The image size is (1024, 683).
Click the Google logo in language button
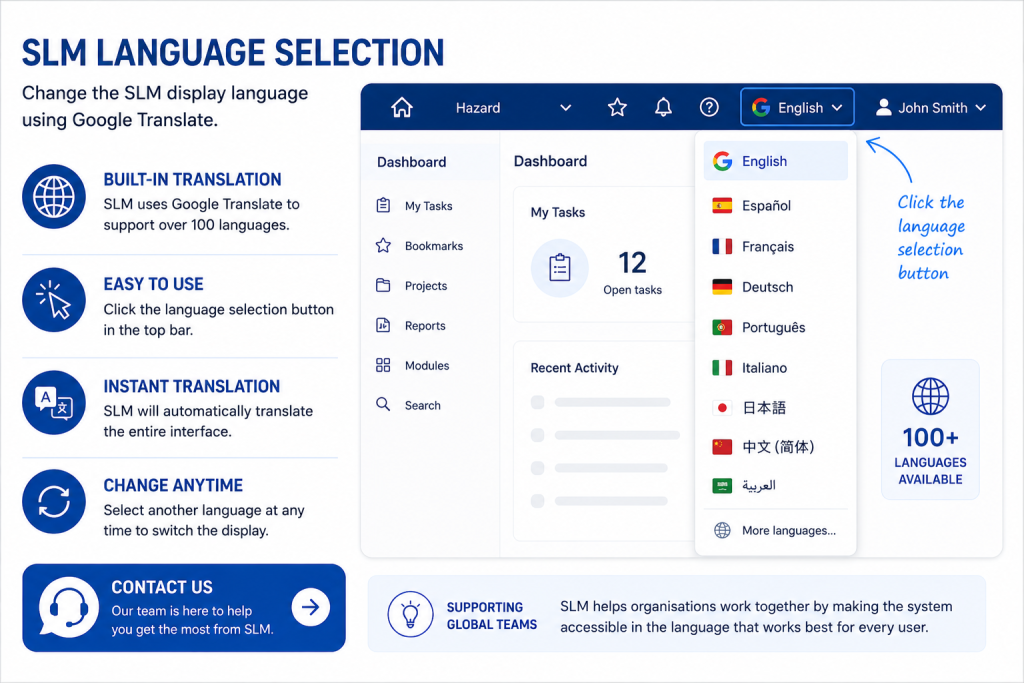tap(761, 107)
